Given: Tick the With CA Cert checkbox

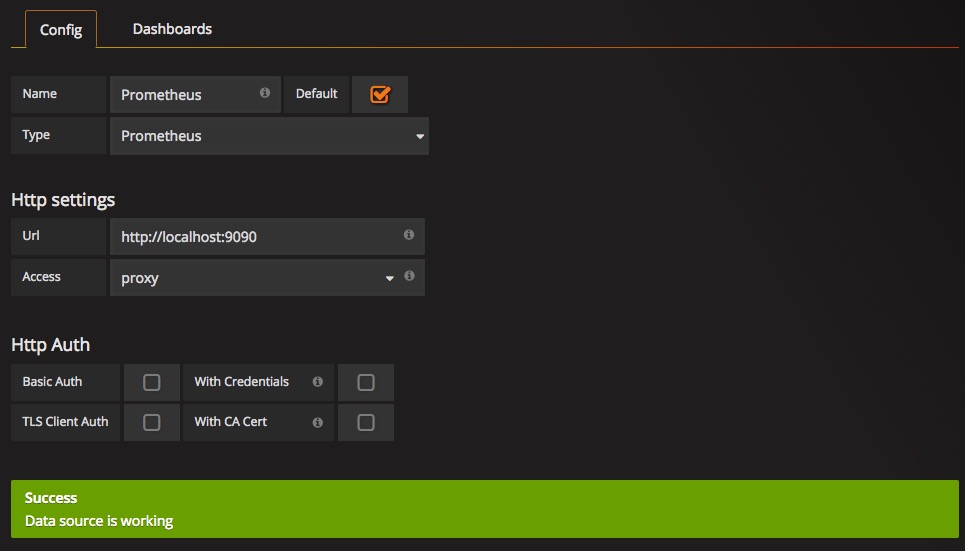Looking at the screenshot, I should coord(366,422).
